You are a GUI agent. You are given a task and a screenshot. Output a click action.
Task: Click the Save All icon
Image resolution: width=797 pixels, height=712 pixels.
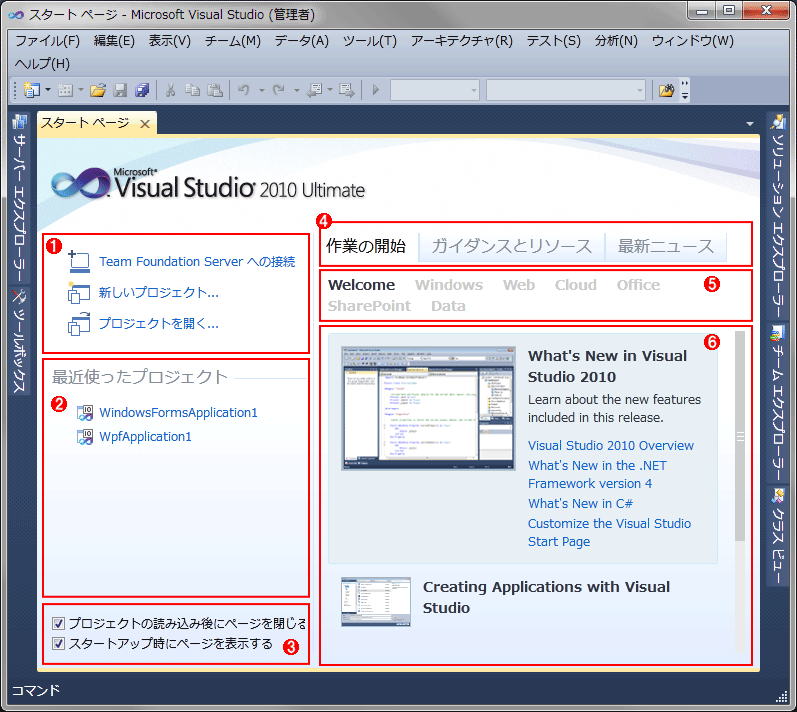[142, 90]
